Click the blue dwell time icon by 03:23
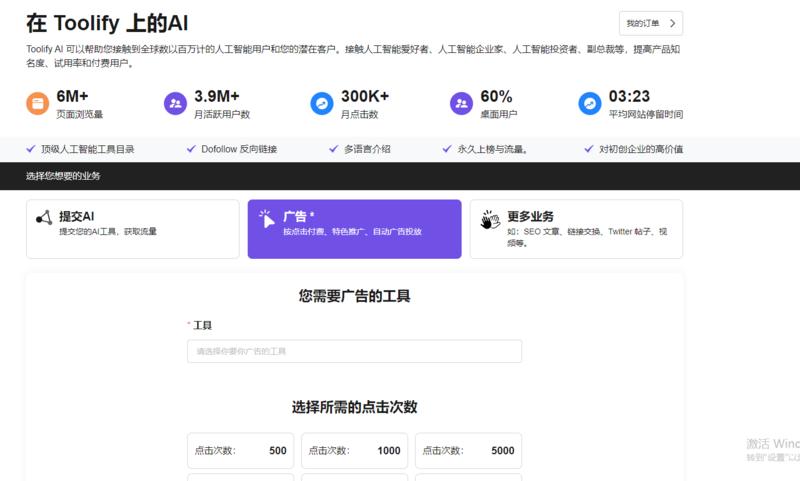The height and width of the screenshot is (481, 800). coord(590,104)
